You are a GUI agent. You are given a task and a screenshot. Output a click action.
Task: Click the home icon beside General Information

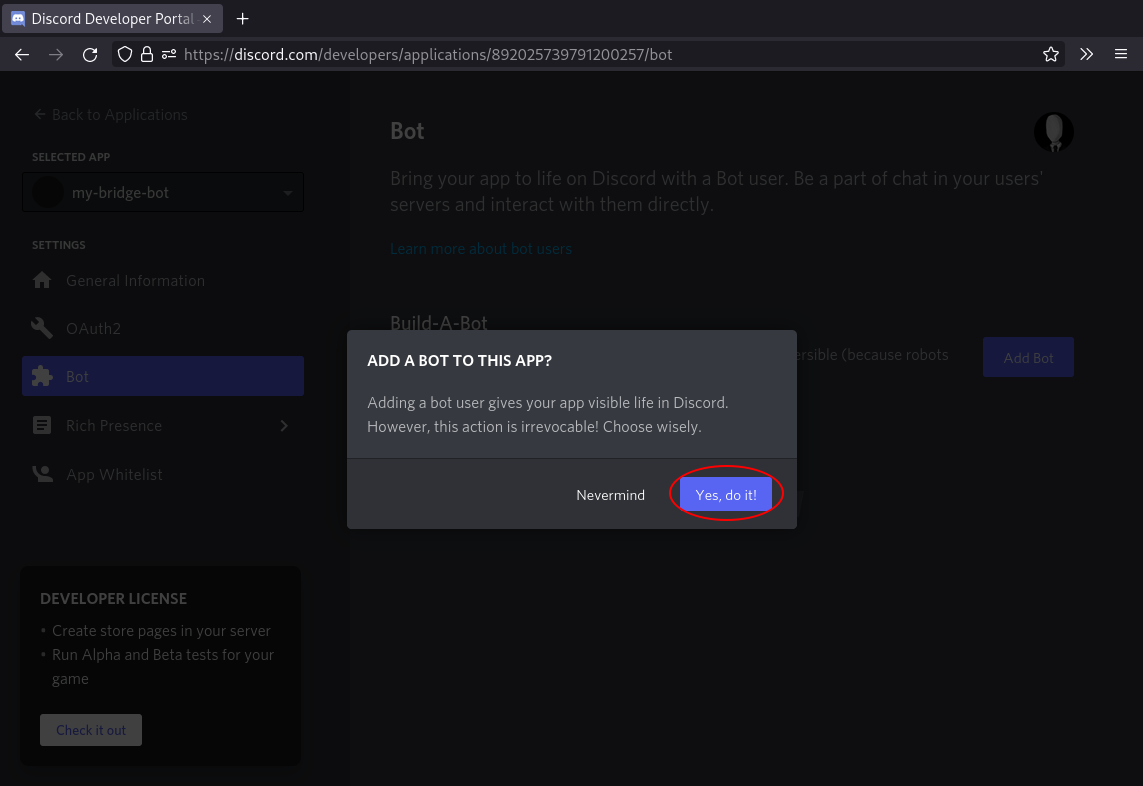(42, 280)
